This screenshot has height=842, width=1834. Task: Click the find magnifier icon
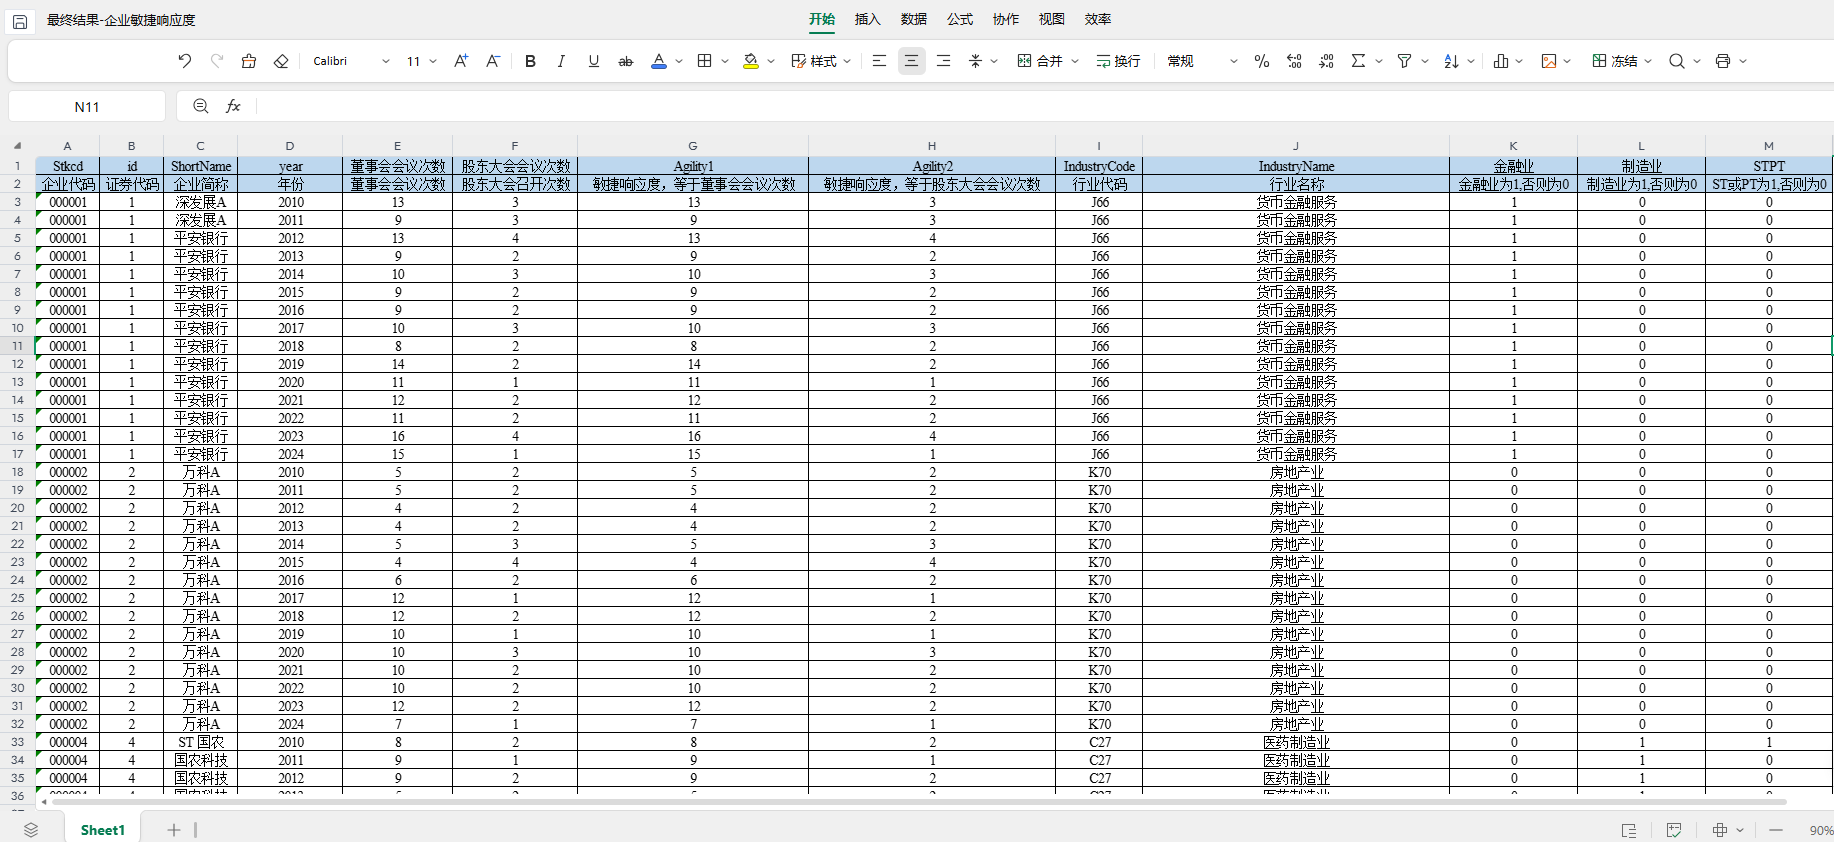tap(1677, 61)
